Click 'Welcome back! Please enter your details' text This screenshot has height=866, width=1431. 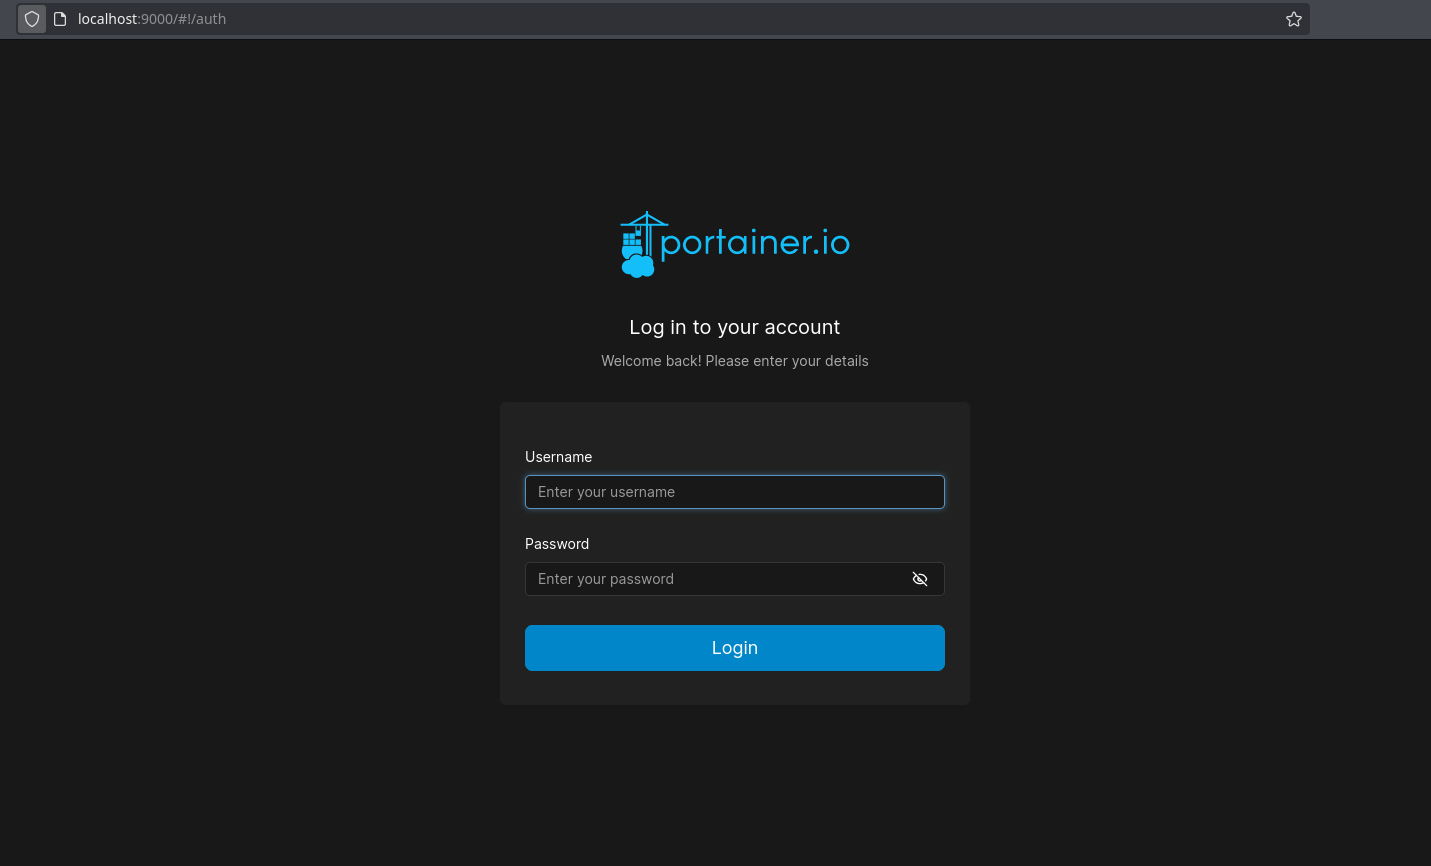pyautogui.click(x=734, y=361)
